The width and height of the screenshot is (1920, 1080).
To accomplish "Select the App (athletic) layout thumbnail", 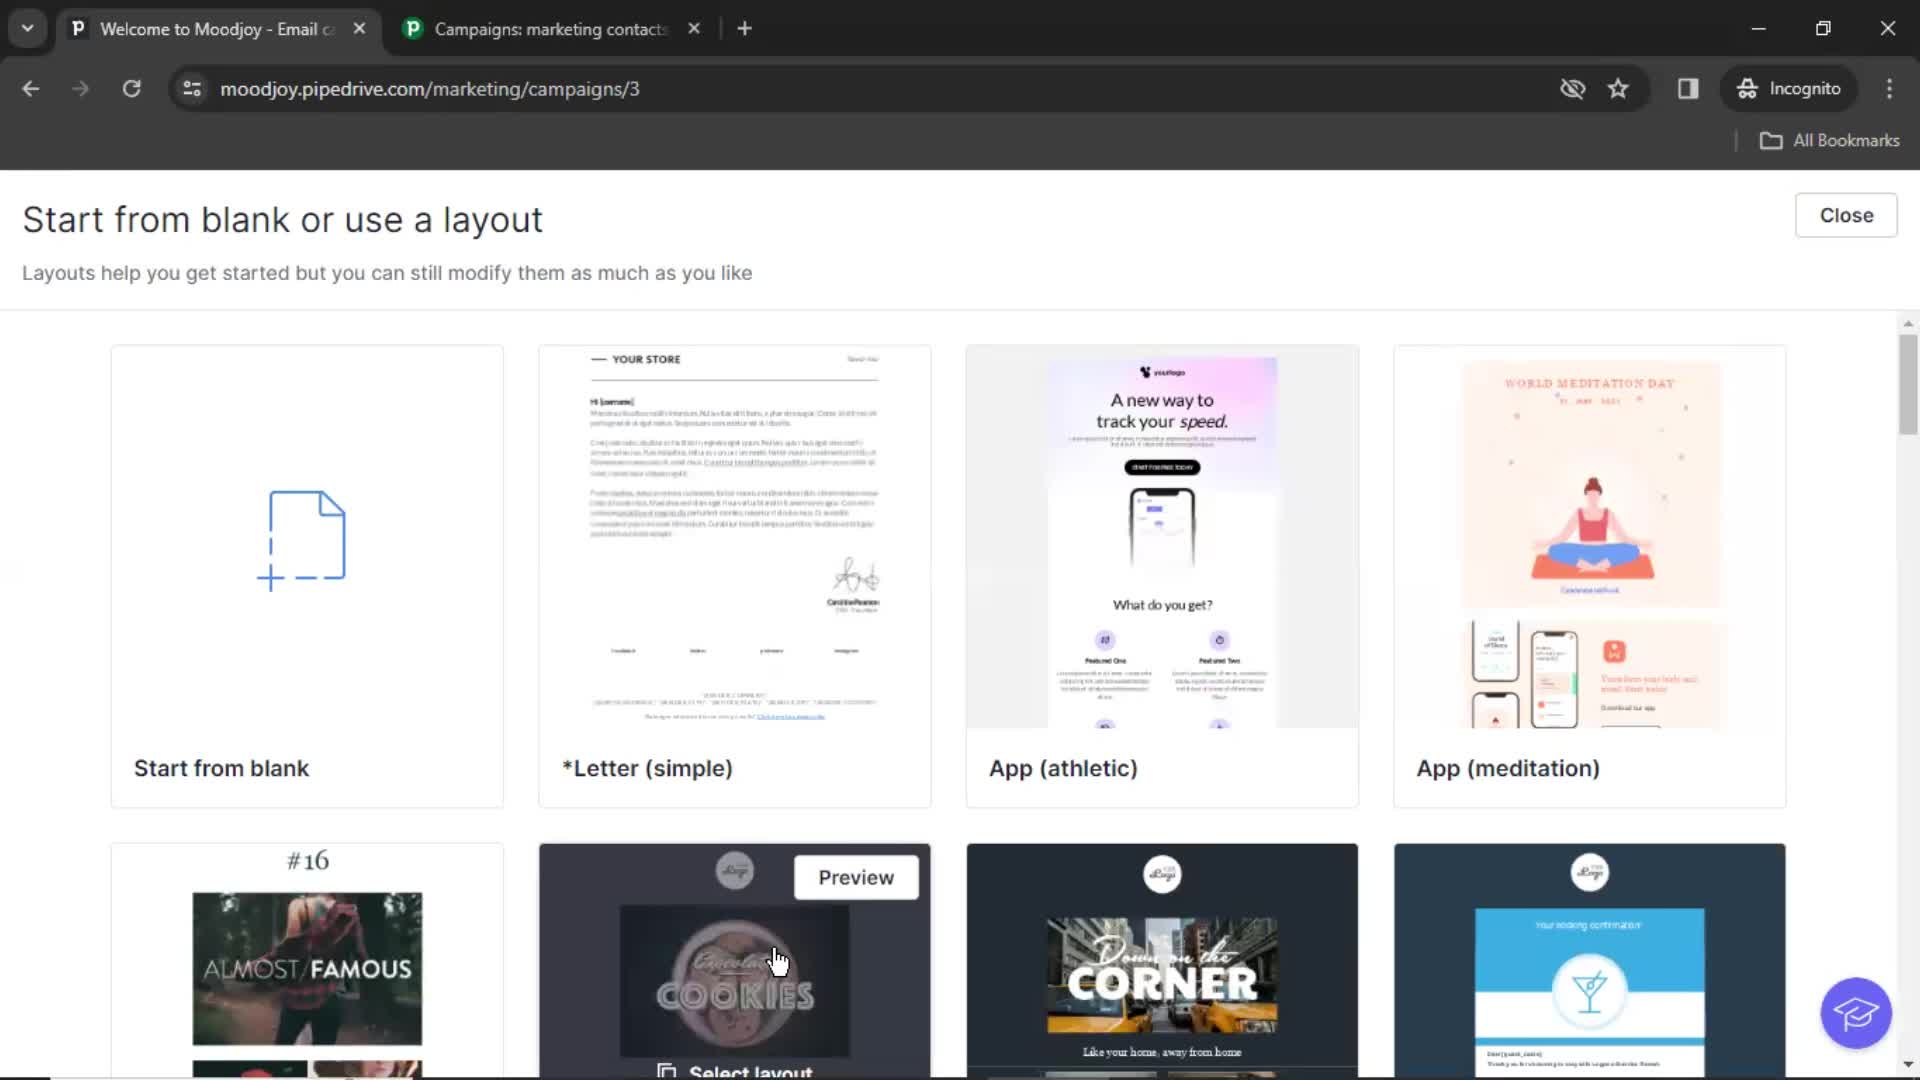I will (x=1162, y=538).
